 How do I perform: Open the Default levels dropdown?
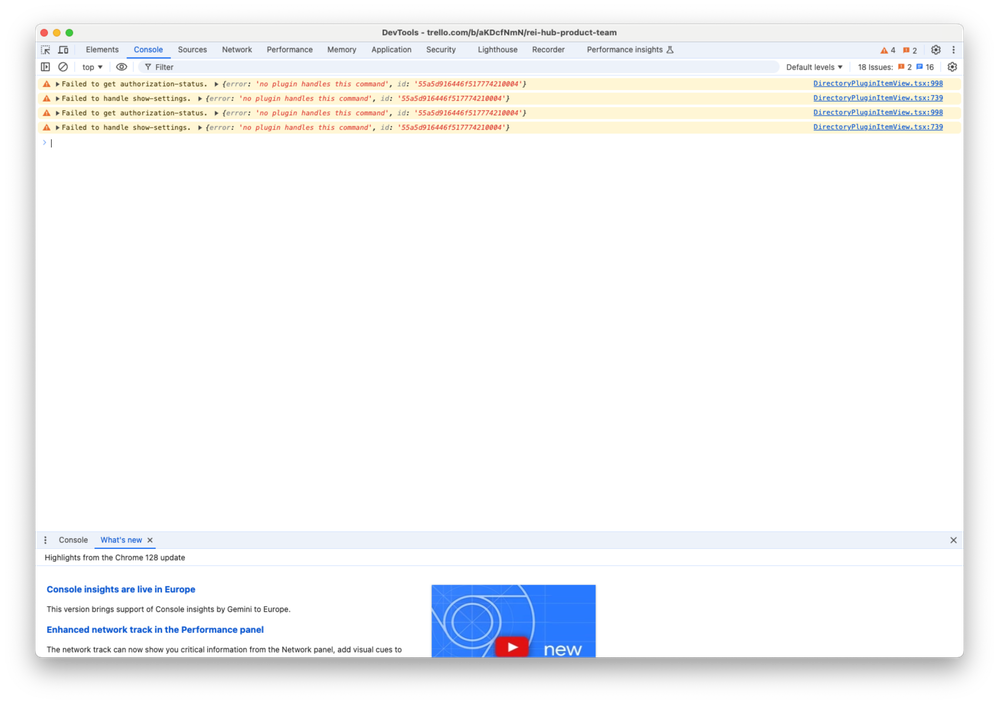tap(814, 67)
